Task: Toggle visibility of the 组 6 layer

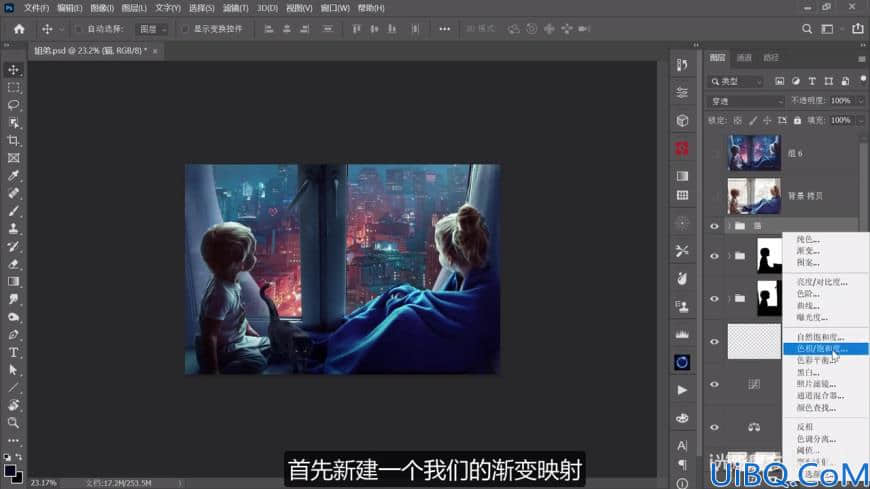Action: 715,153
